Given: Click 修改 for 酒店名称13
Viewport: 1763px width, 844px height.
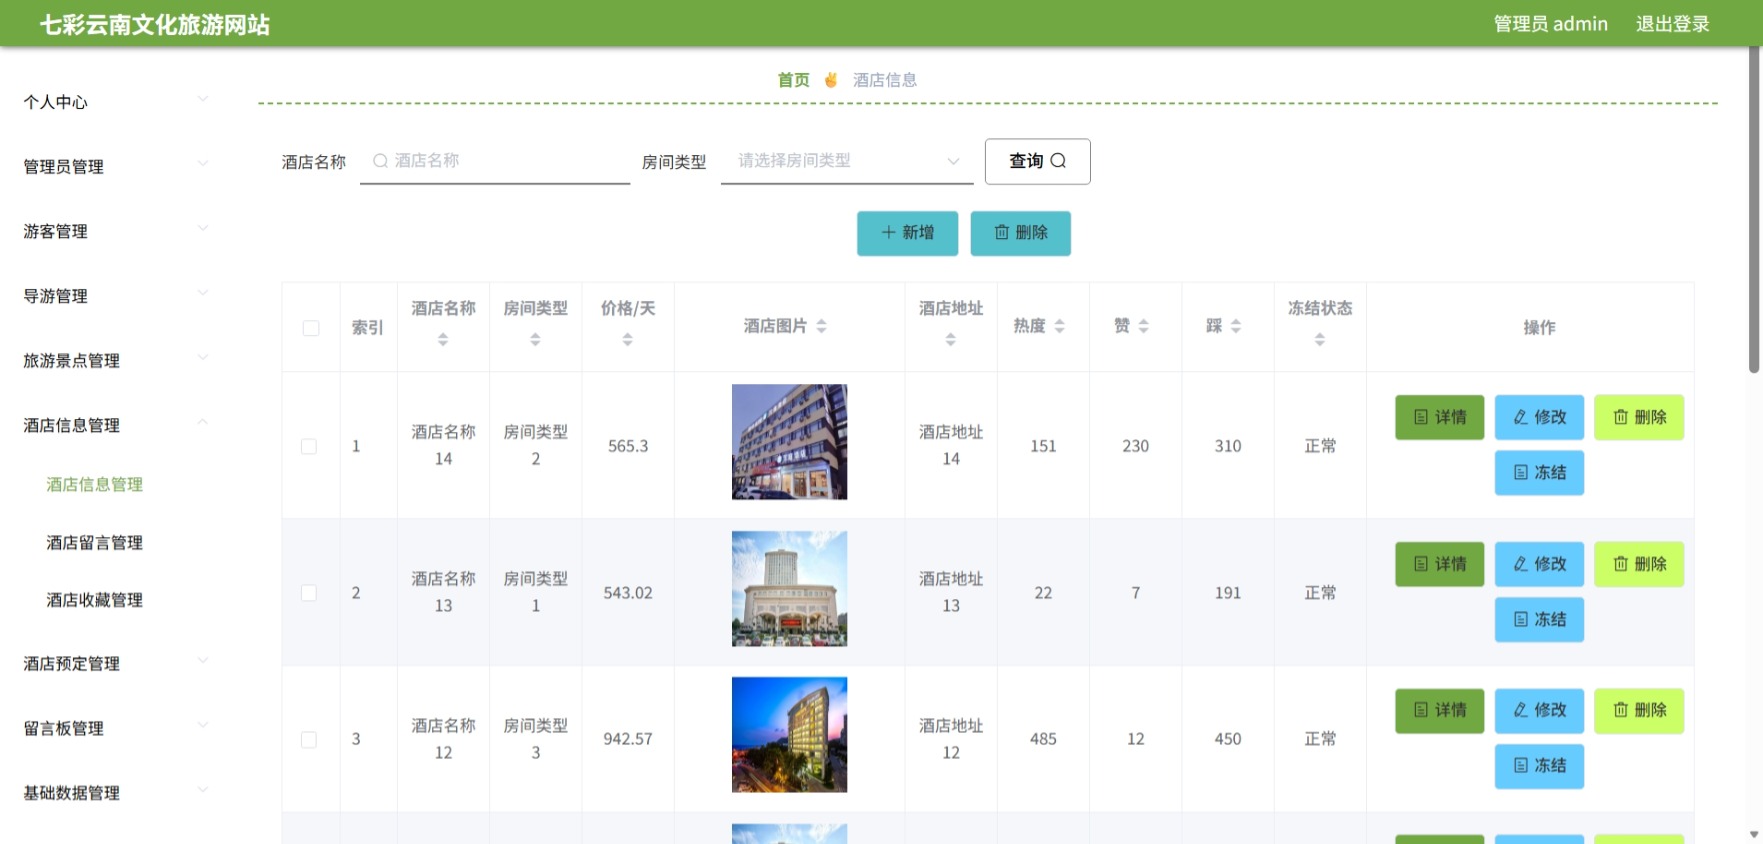Looking at the screenshot, I should (x=1539, y=564).
